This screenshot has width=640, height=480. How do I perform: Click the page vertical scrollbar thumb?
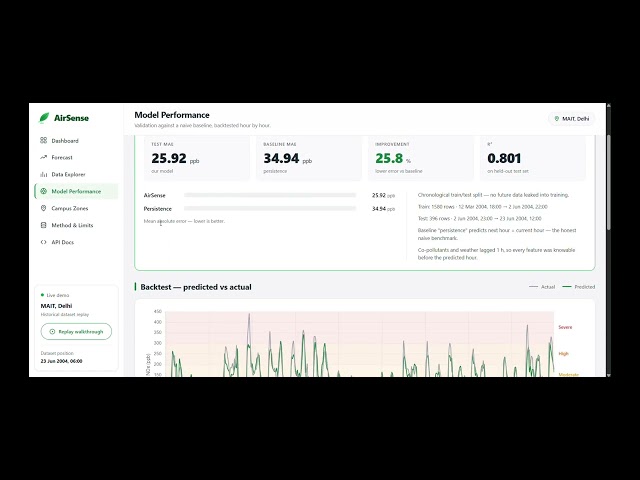pyautogui.click(x=609, y=182)
